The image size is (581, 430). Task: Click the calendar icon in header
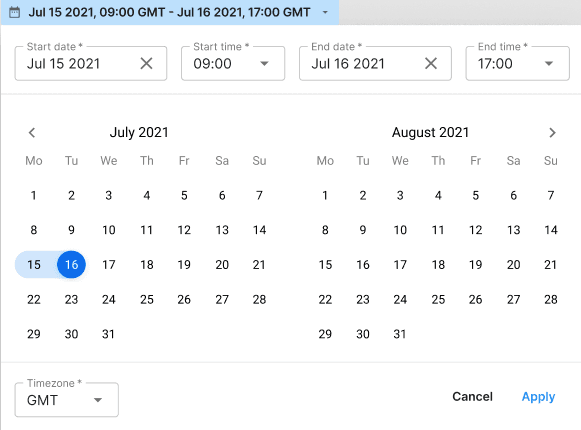point(14,12)
